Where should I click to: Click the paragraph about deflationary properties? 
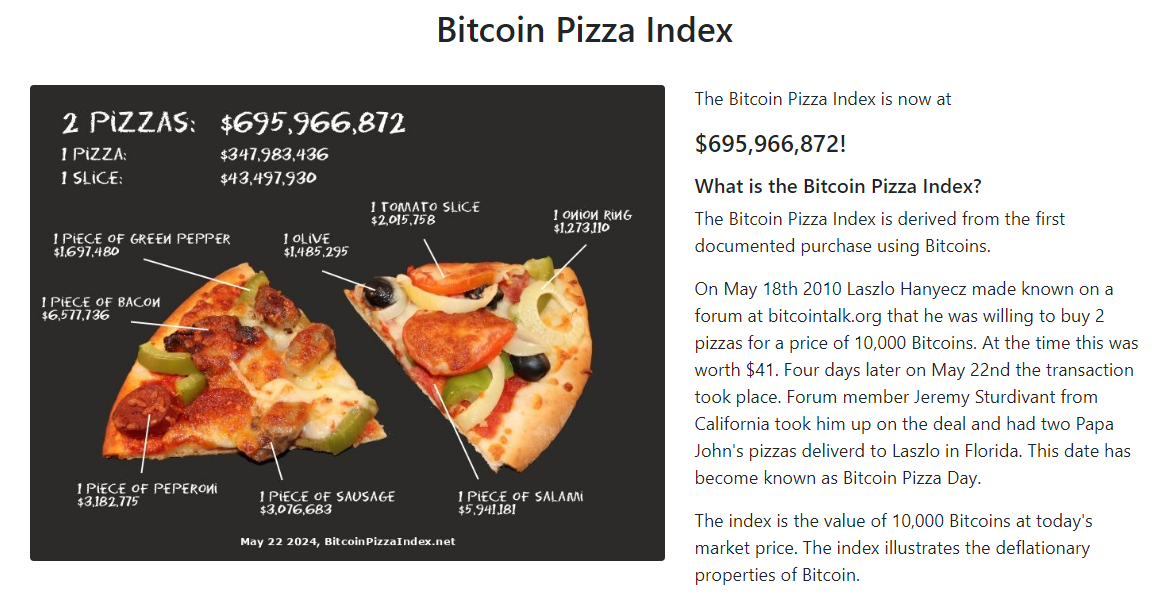tap(893, 548)
